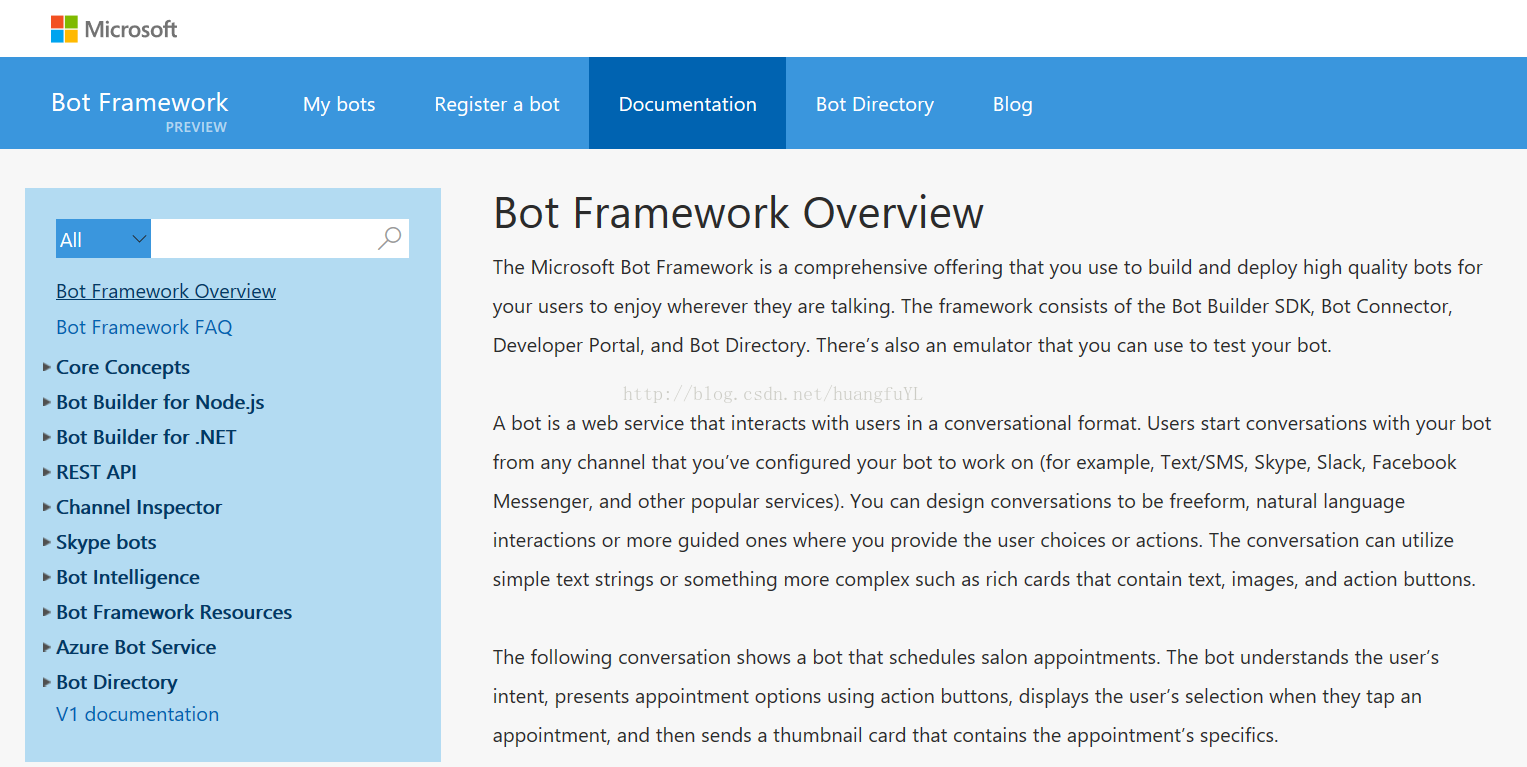Expand Channel Inspector triangle
This screenshot has width=1527, height=767.
coord(47,507)
